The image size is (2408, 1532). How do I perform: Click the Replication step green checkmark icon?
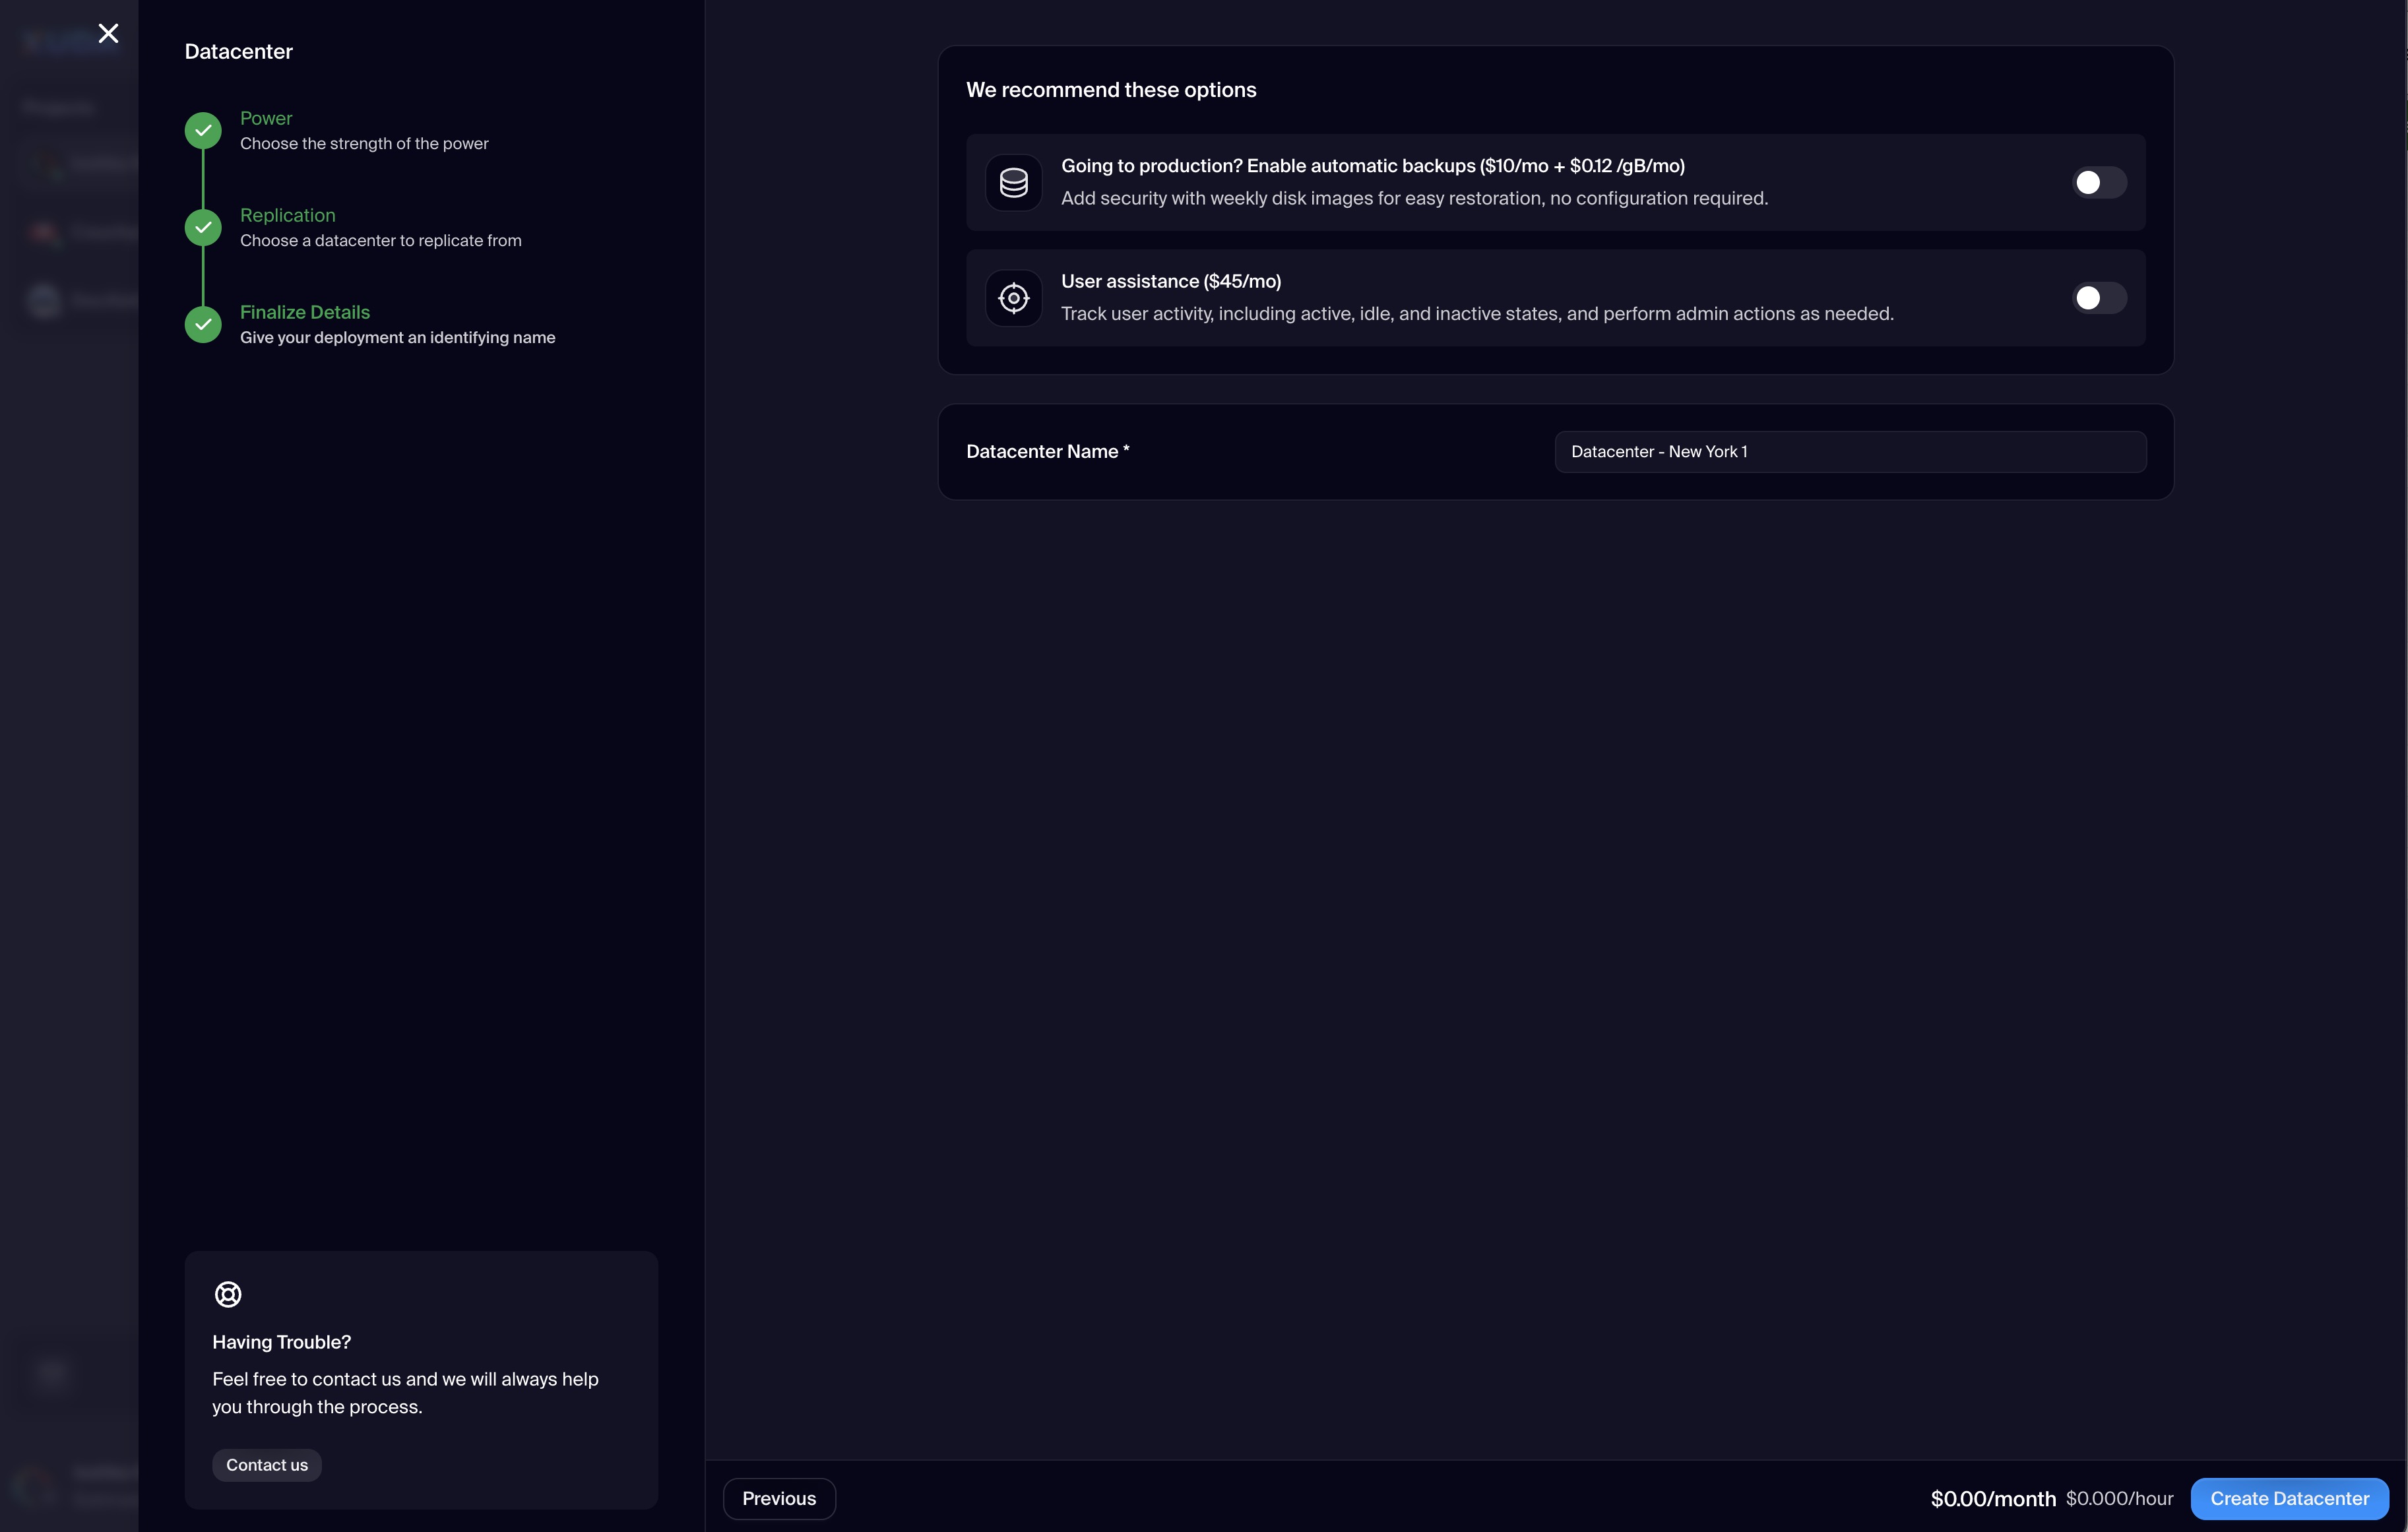click(x=203, y=228)
